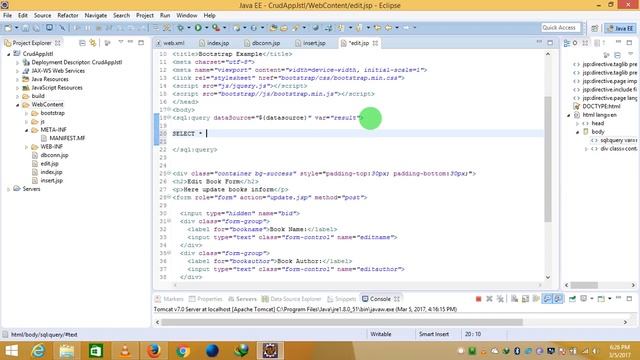Open the Refactor menu
The image size is (640, 360).
[68, 16]
